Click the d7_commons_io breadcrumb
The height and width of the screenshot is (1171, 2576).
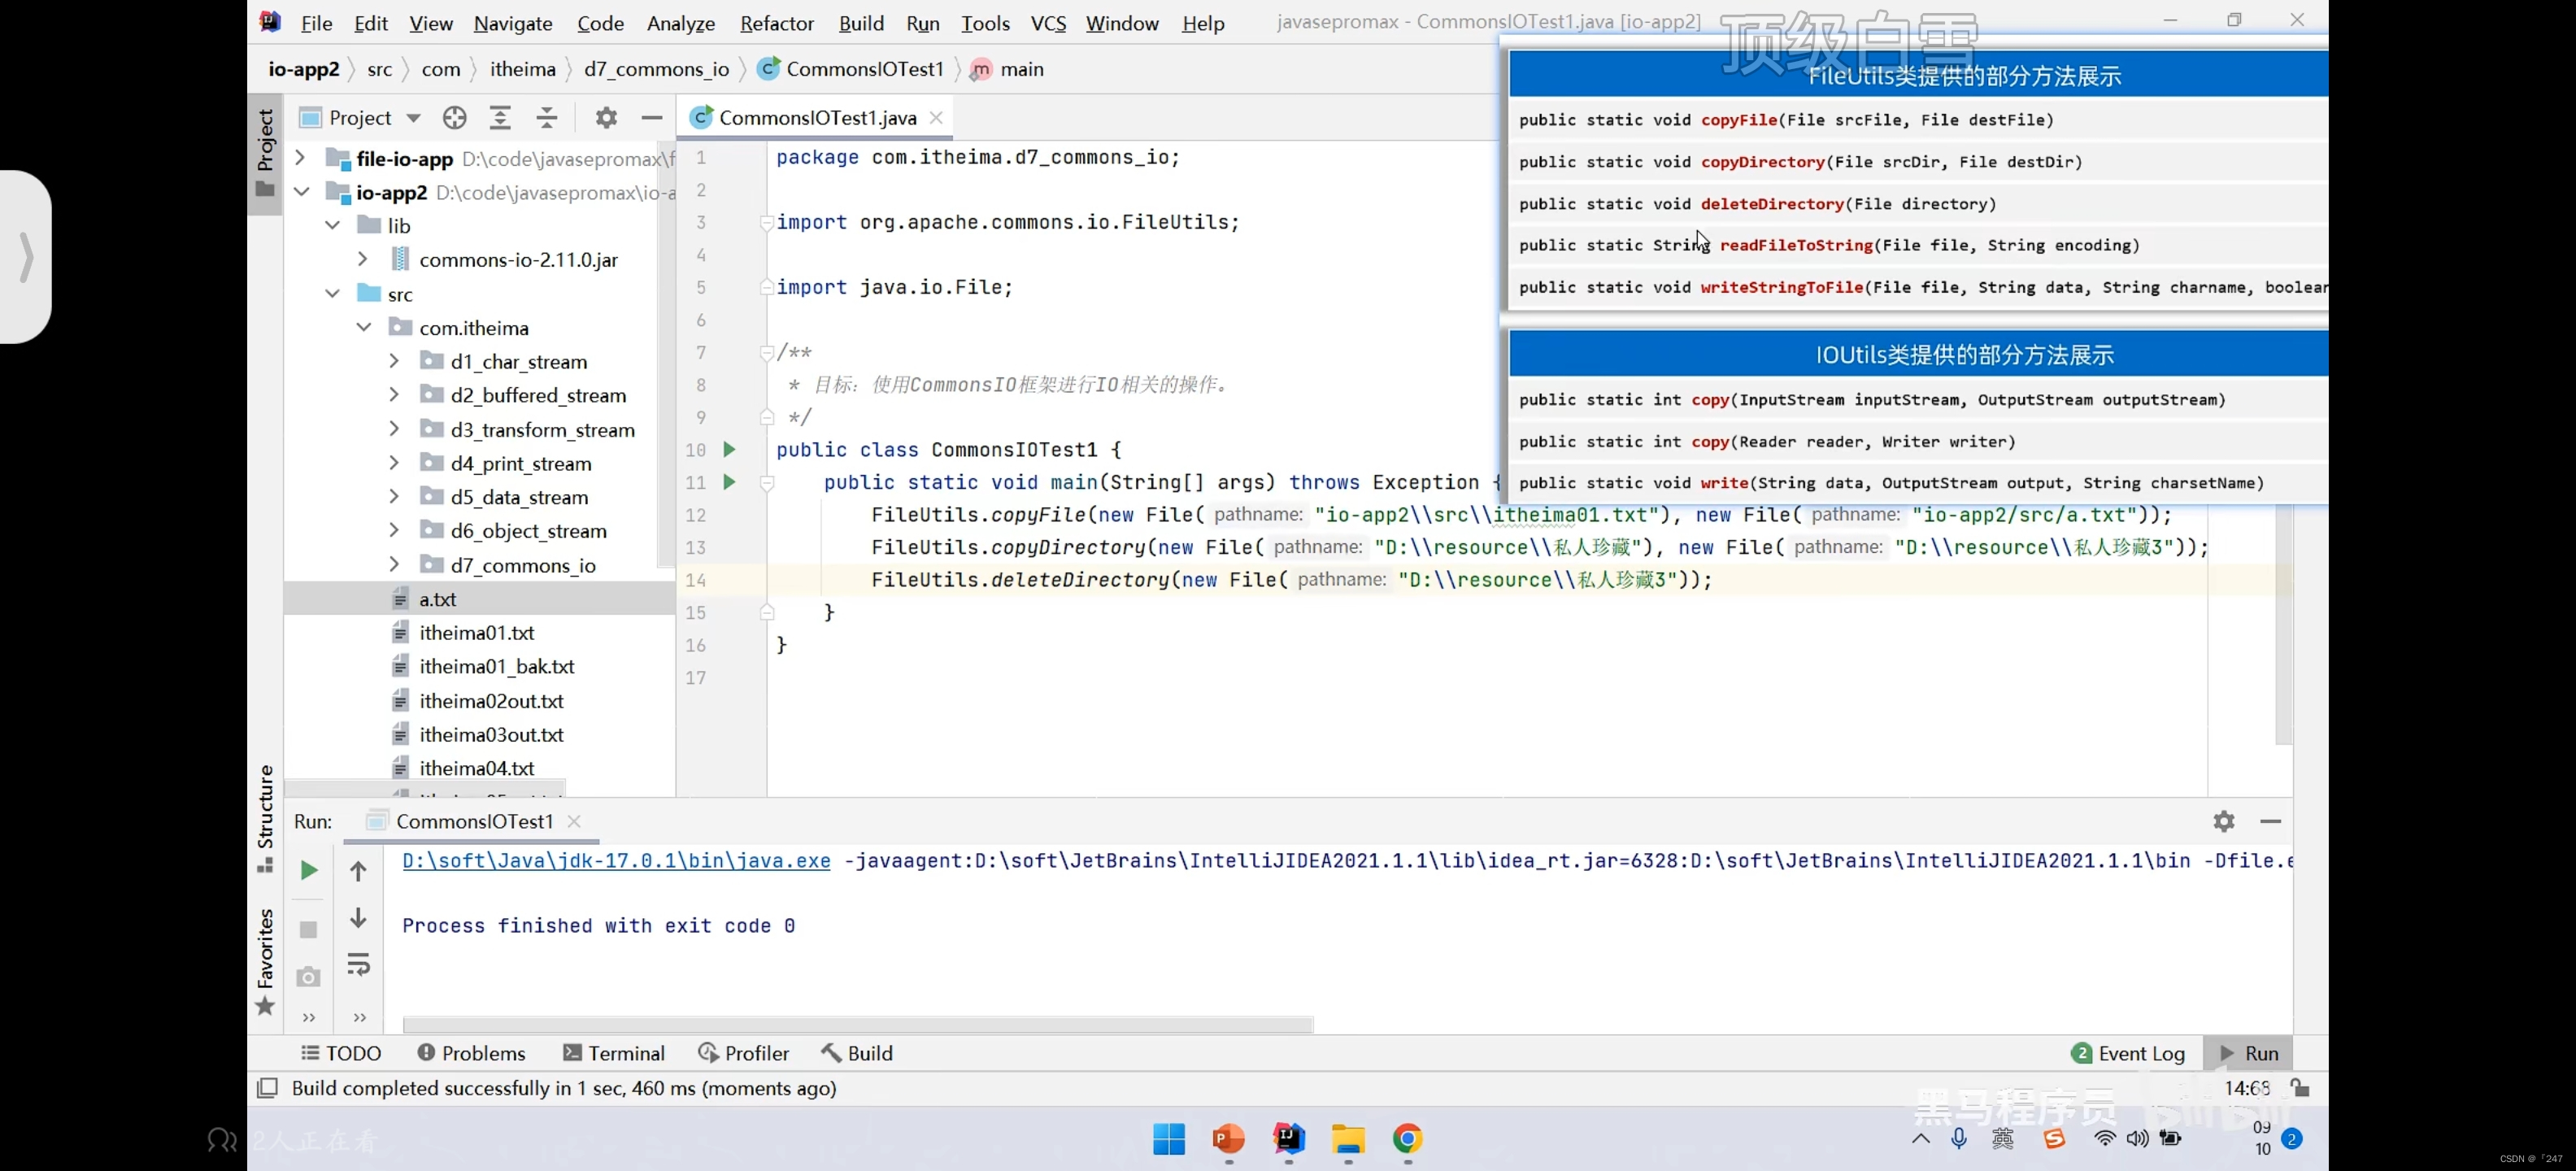pyautogui.click(x=656, y=69)
